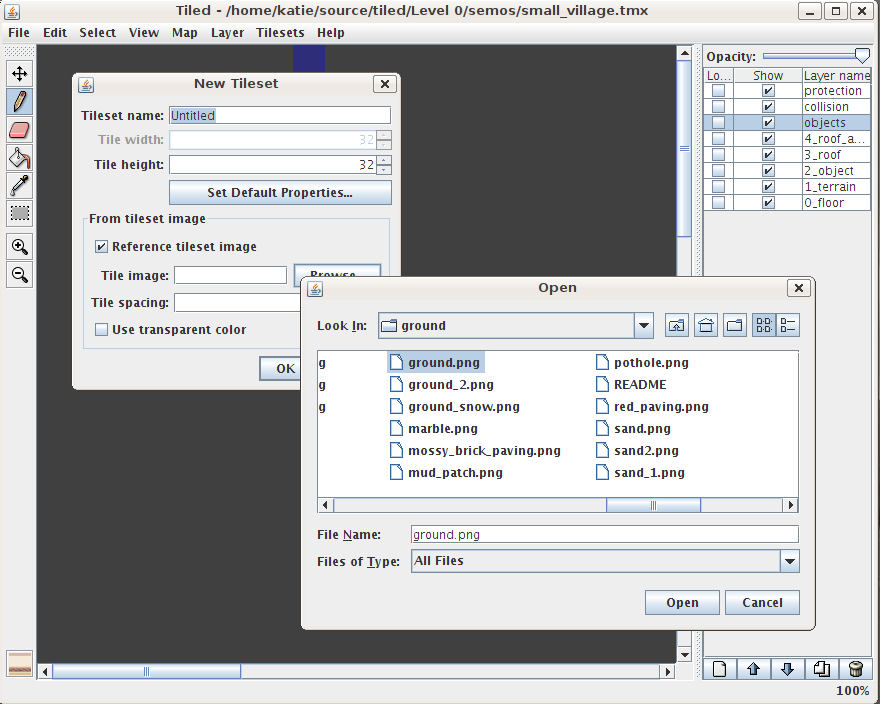Image resolution: width=880 pixels, height=704 pixels.
Task: Click the Zoom Out magnifier icon
Action: pyautogui.click(x=19, y=275)
